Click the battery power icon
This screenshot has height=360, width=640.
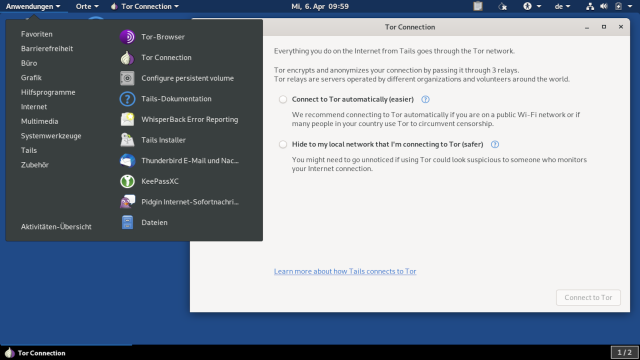(618, 6)
